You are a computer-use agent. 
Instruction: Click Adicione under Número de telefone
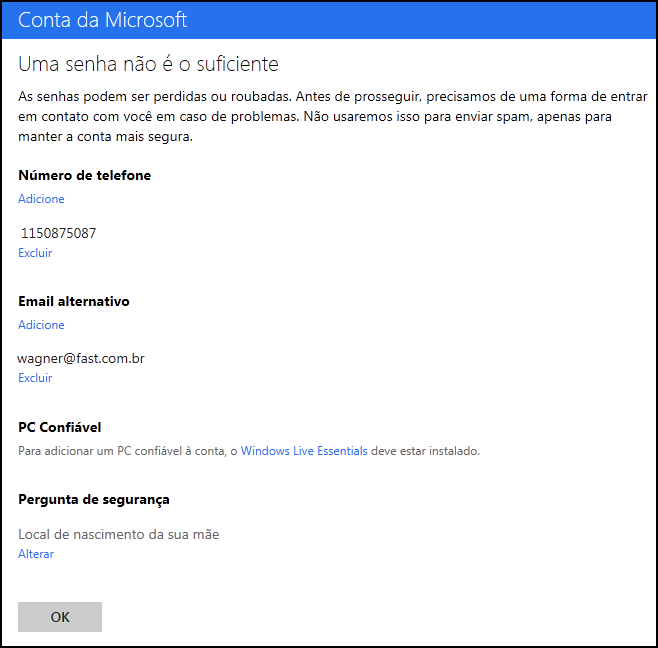click(x=41, y=199)
